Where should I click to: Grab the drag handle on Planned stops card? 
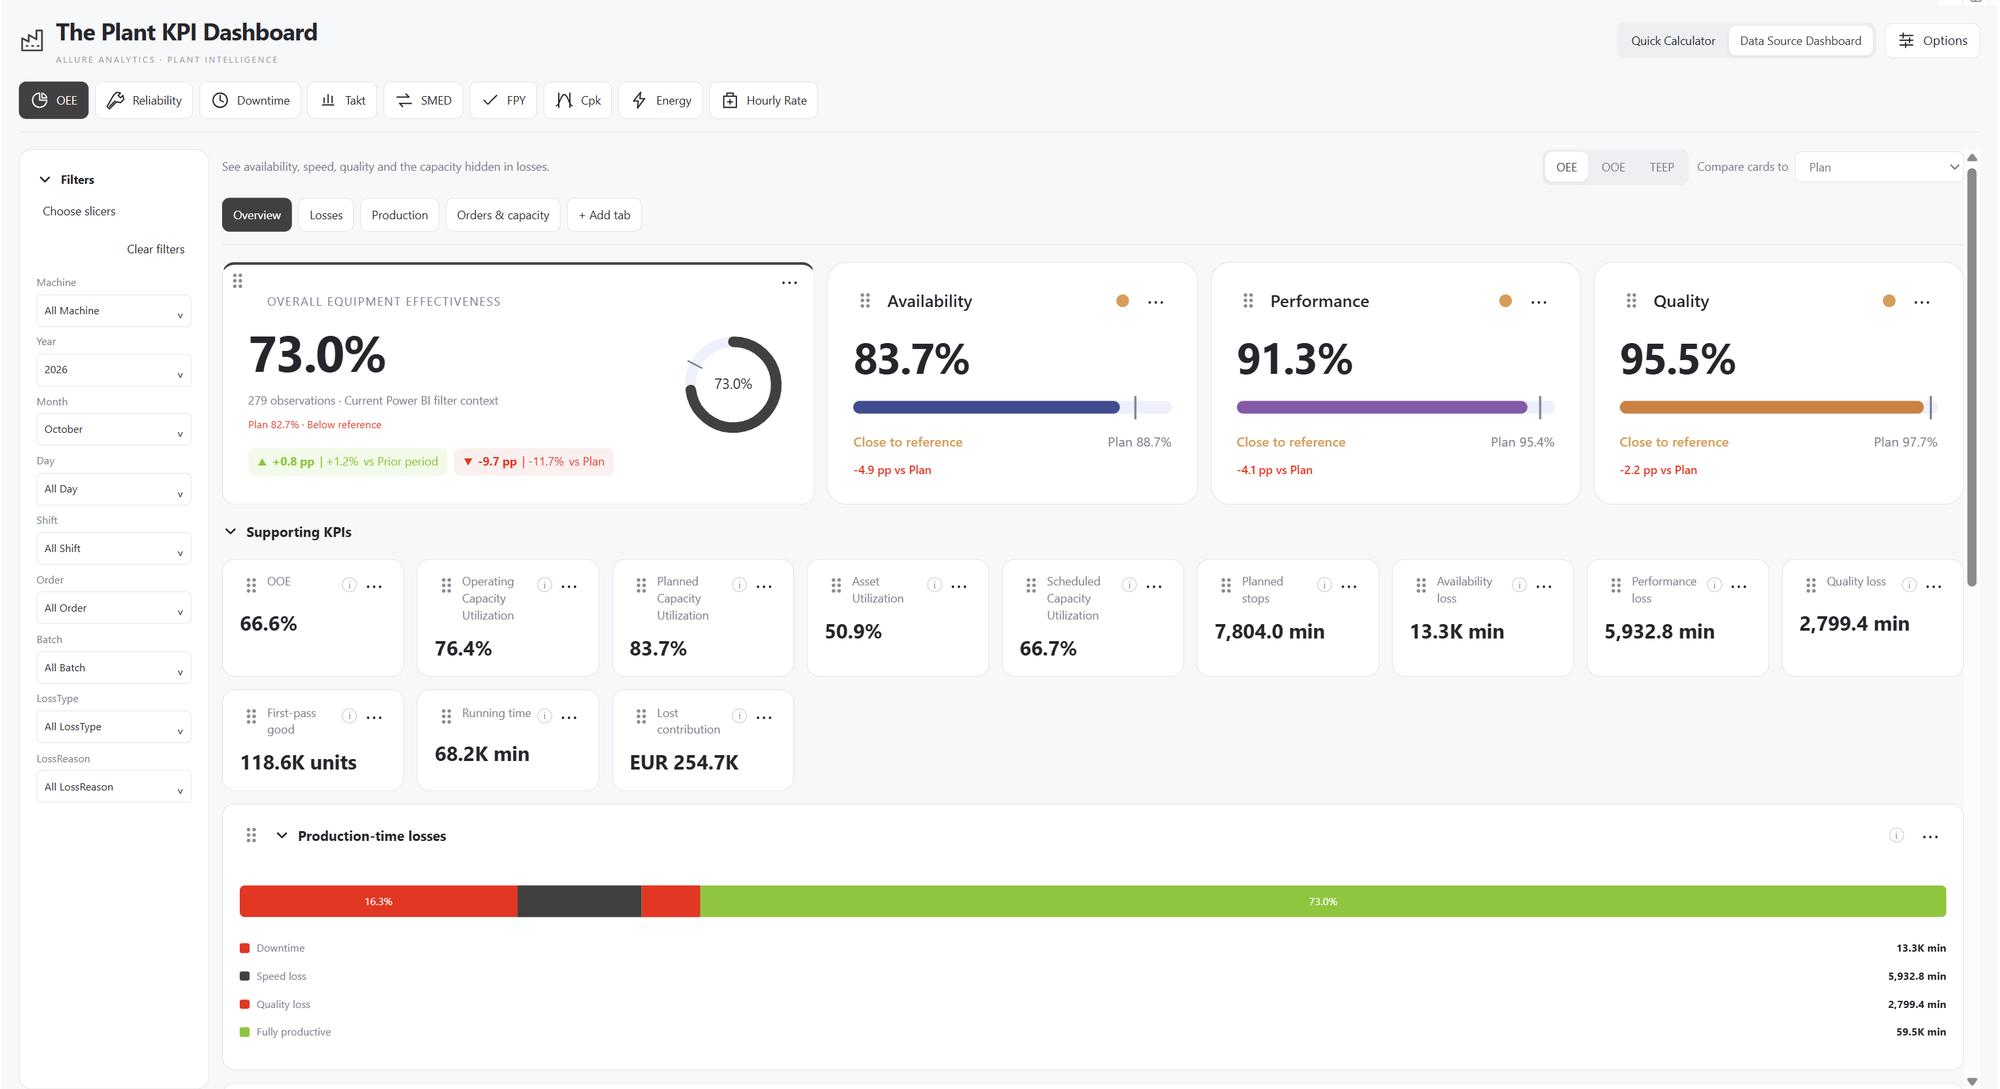[1226, 586]
